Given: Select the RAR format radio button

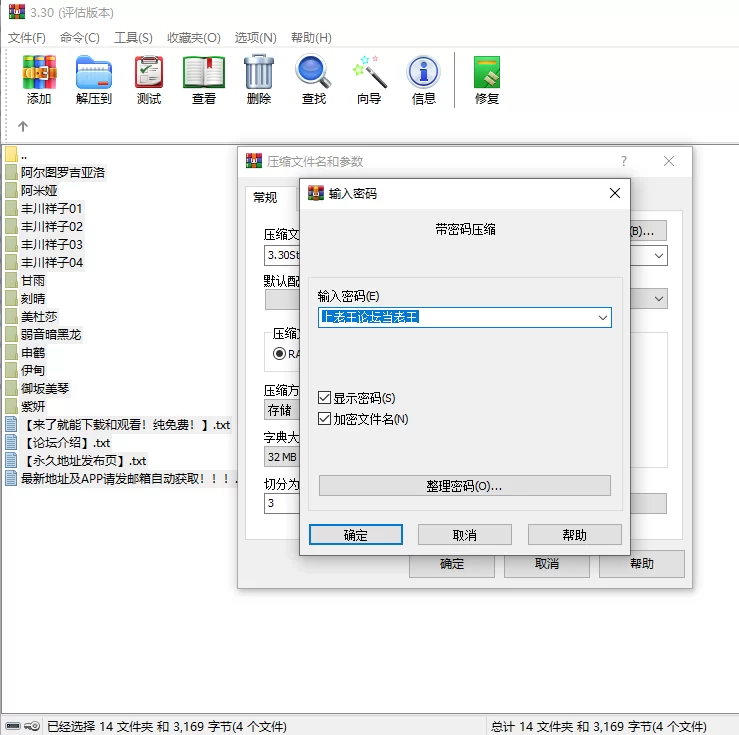Looking at the screenshot, I should [280, 353].
